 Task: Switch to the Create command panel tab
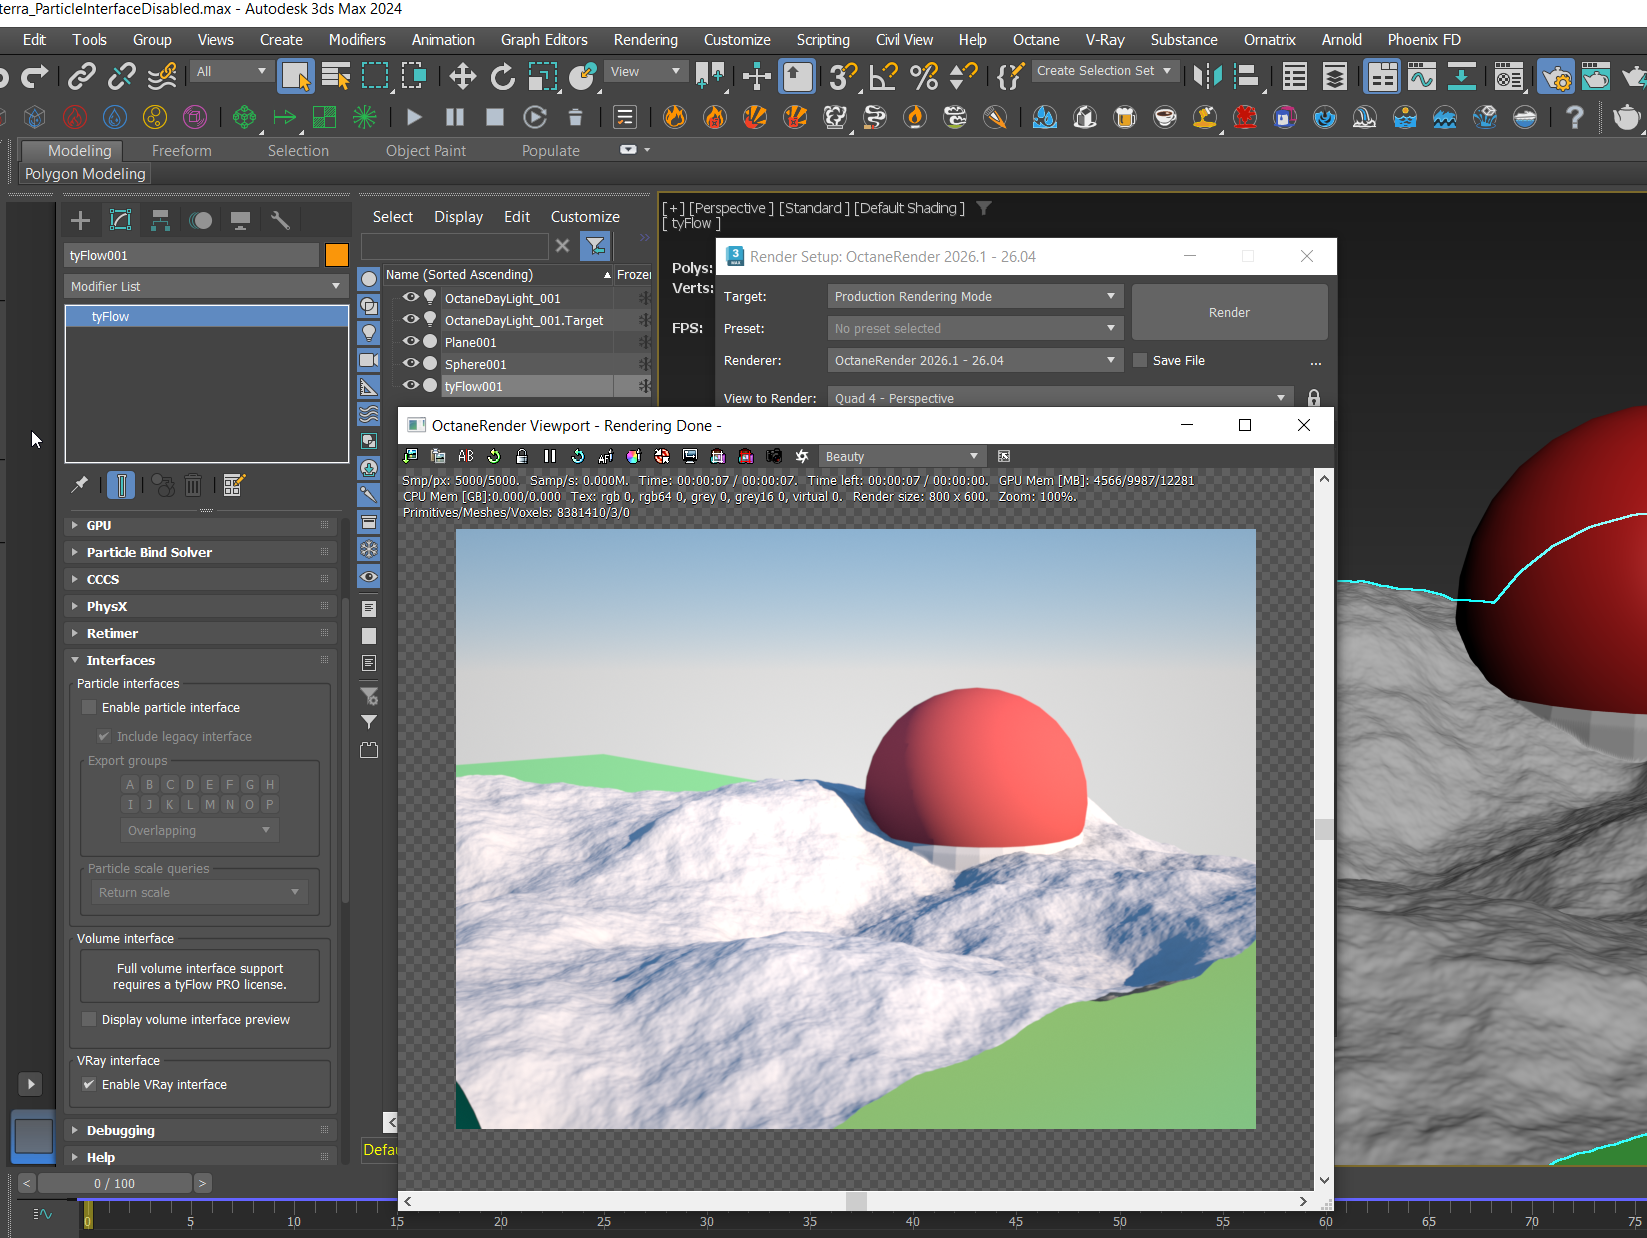[81, 220]
